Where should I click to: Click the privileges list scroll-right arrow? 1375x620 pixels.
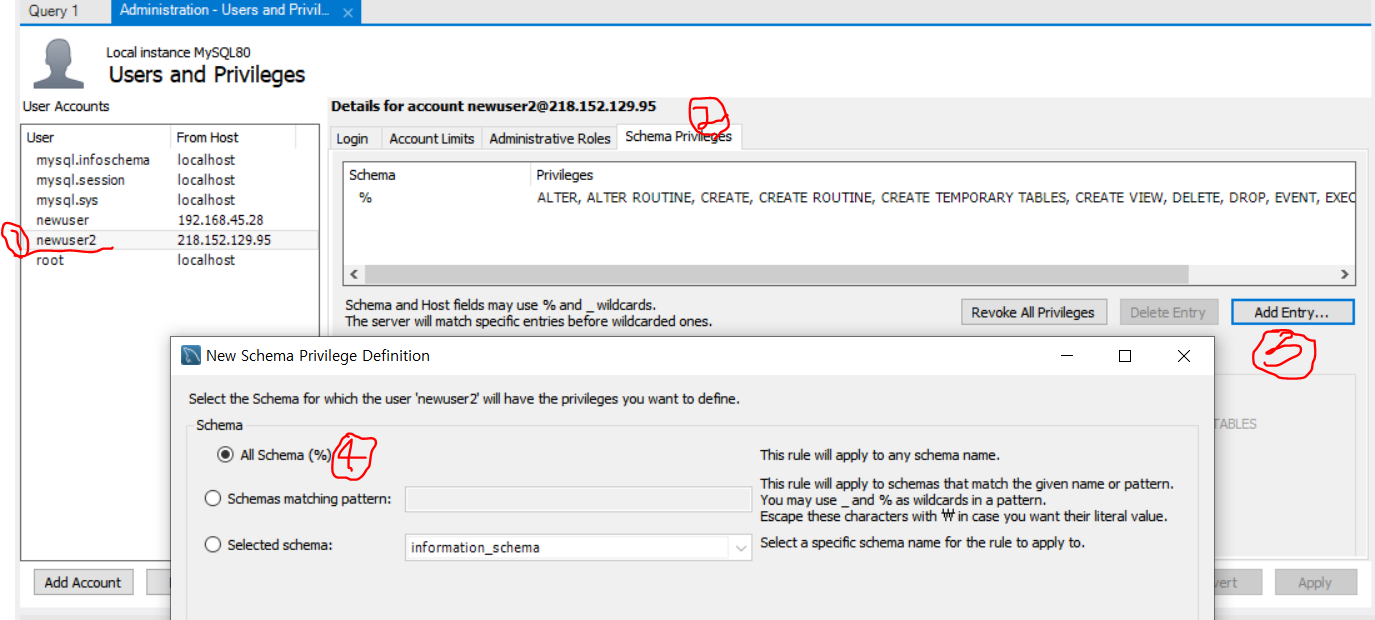[1345, 274]
